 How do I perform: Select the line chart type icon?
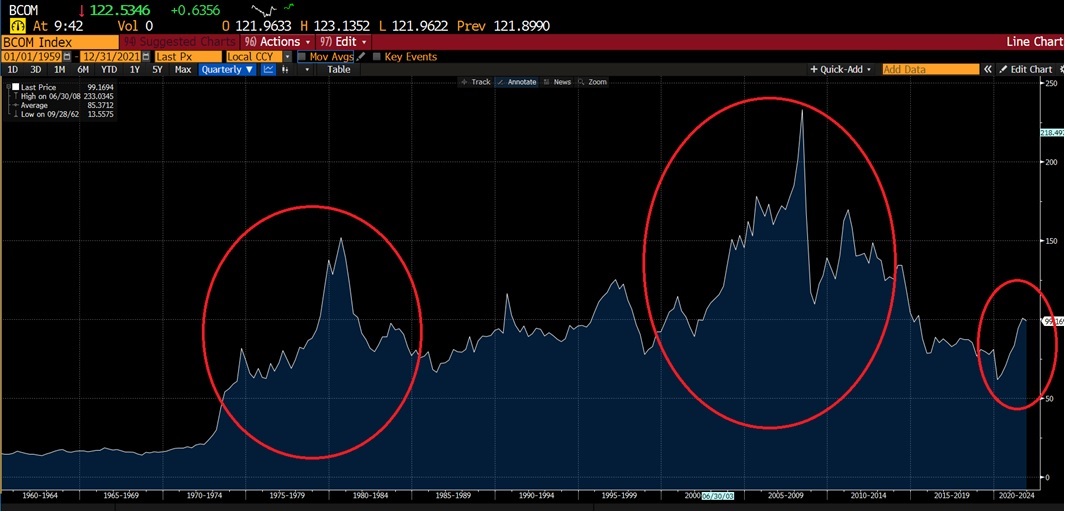point(268,69)
